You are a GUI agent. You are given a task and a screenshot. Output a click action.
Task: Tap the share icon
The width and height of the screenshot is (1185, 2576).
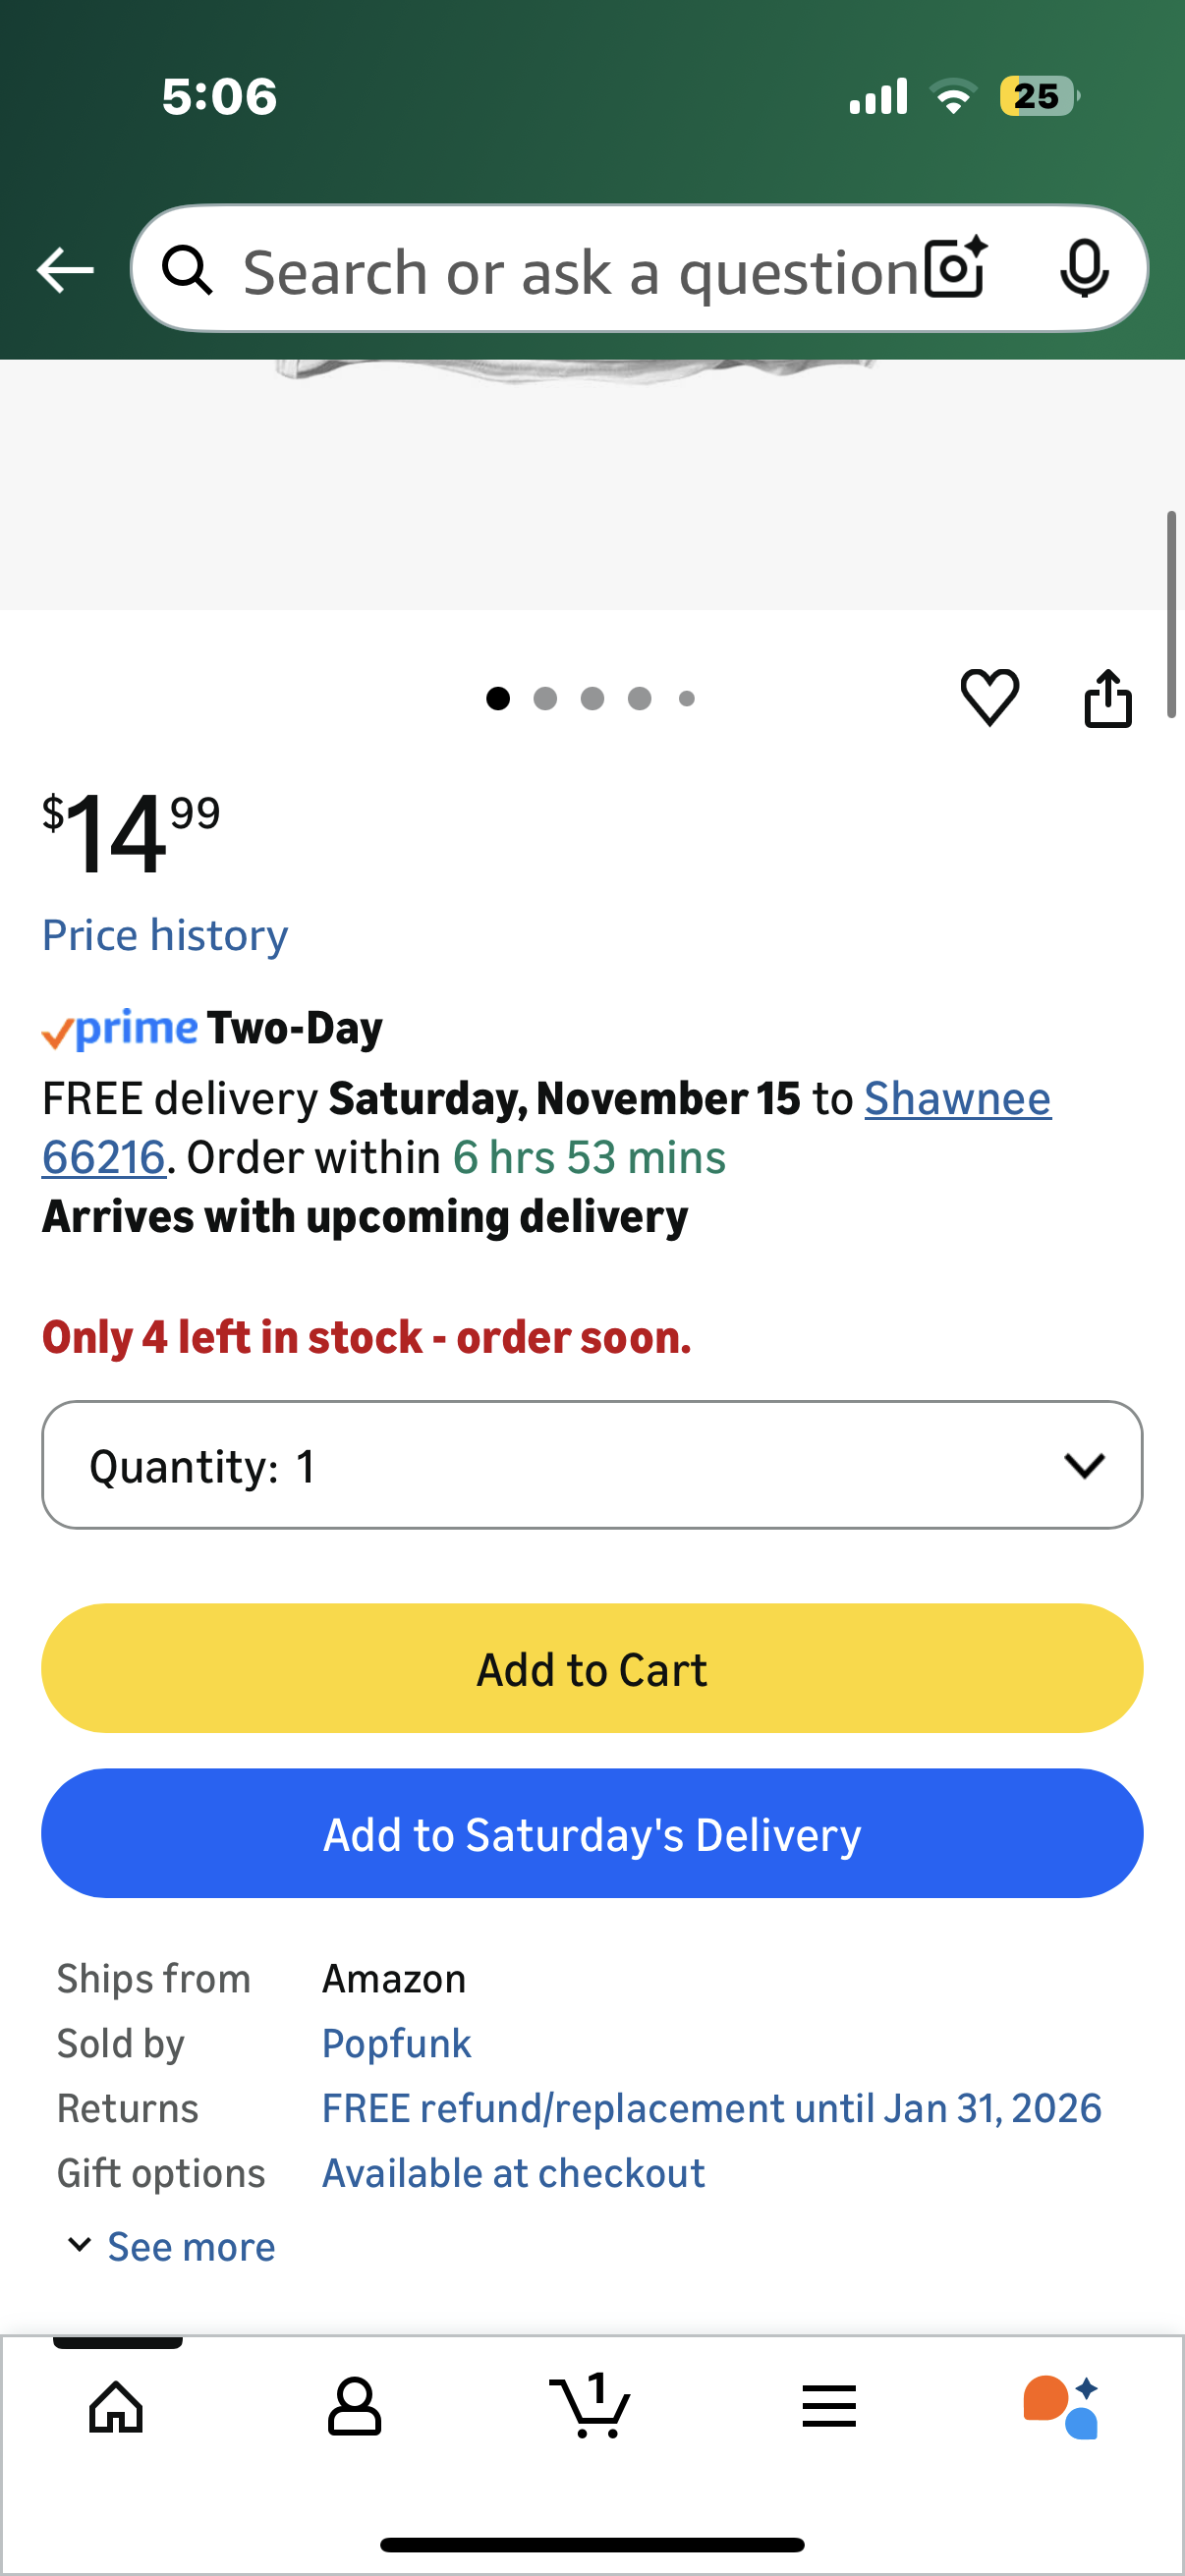pyautogui.click(x=1107, y=697)
